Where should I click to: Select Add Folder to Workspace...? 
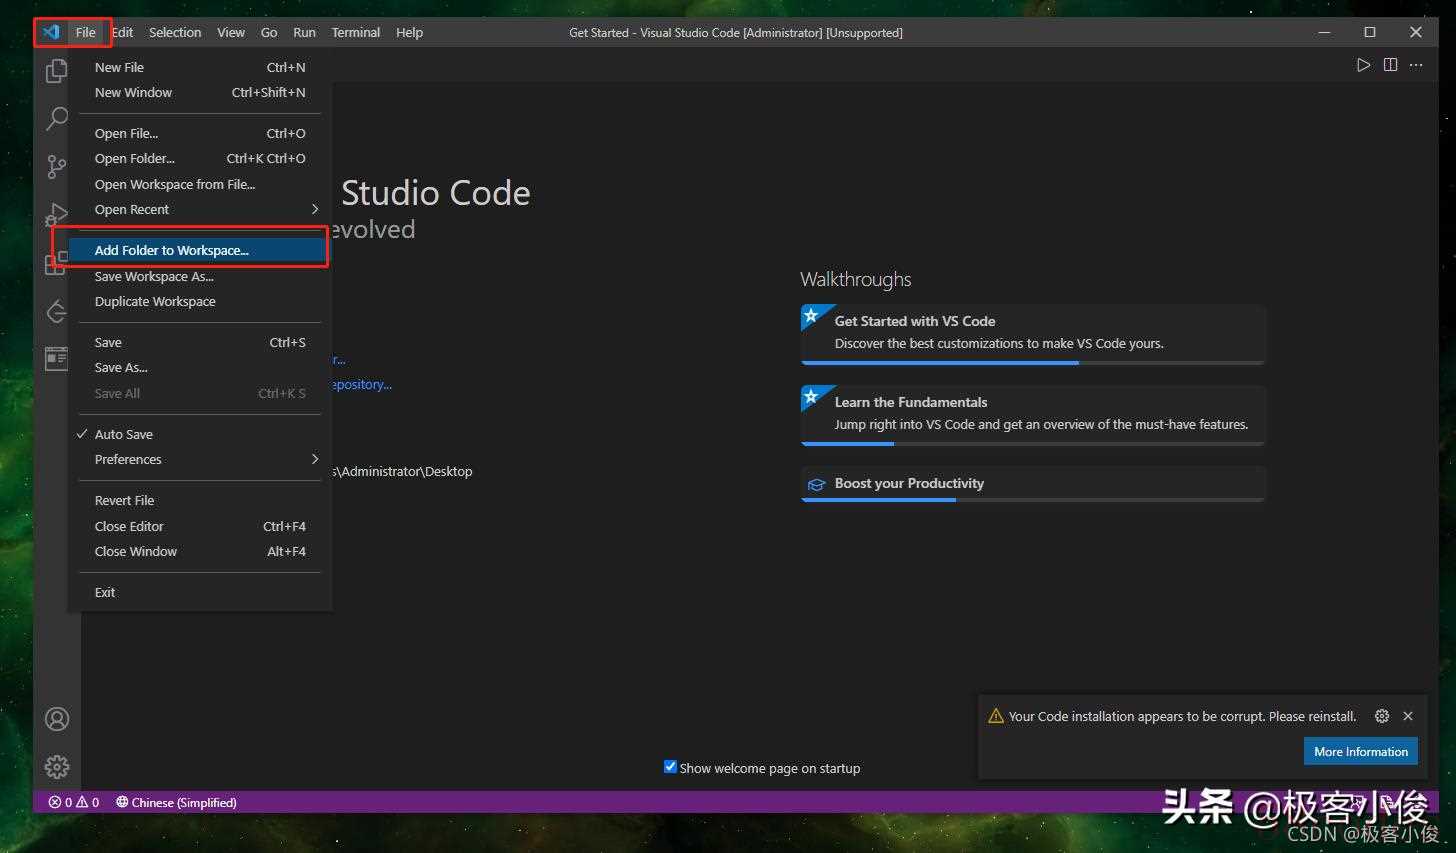click(x=200, y=250)
